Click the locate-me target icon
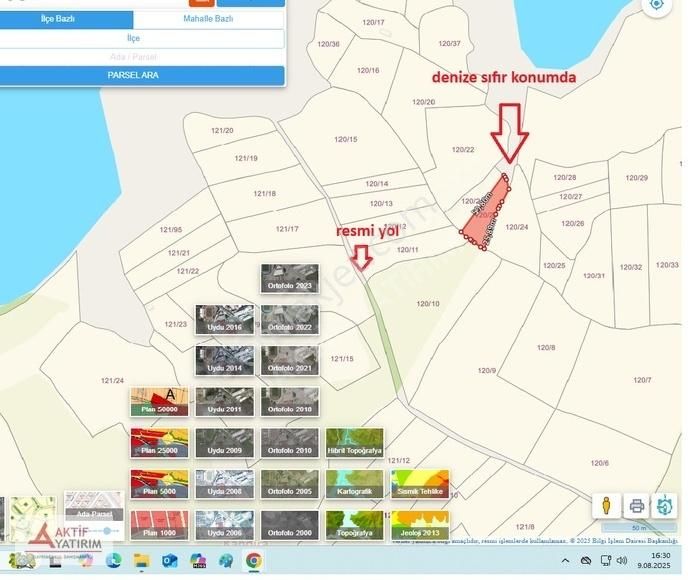This screenshot has width=688, height=580. pos(656,4)
